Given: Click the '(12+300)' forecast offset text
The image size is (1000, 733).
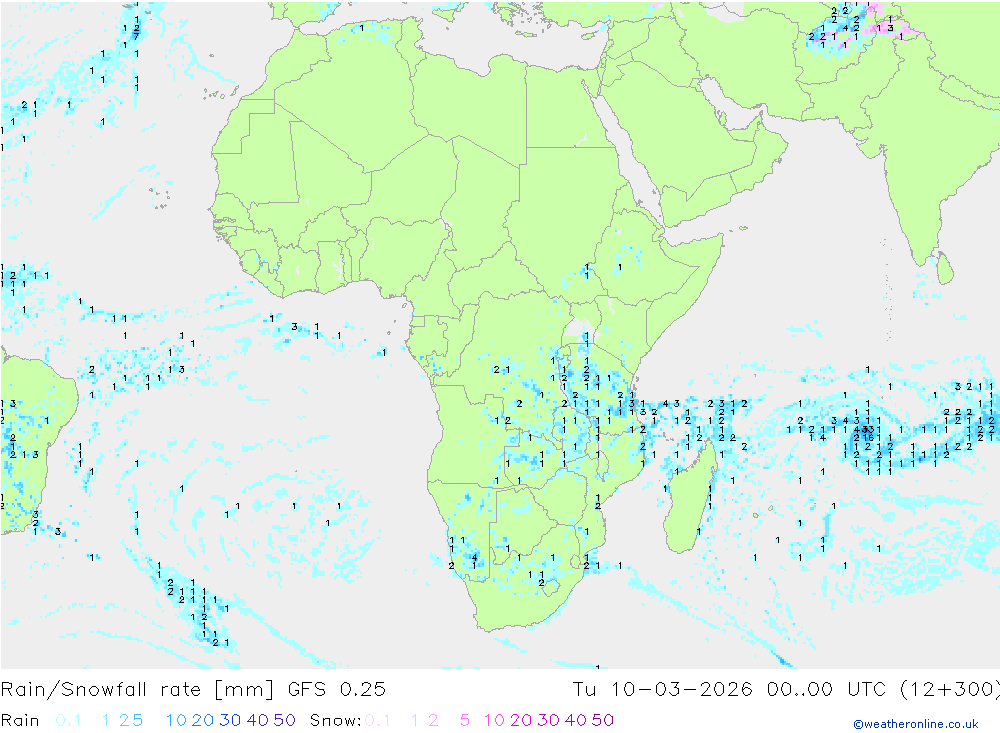Looking at the screenshot, I should click(950, 690).
